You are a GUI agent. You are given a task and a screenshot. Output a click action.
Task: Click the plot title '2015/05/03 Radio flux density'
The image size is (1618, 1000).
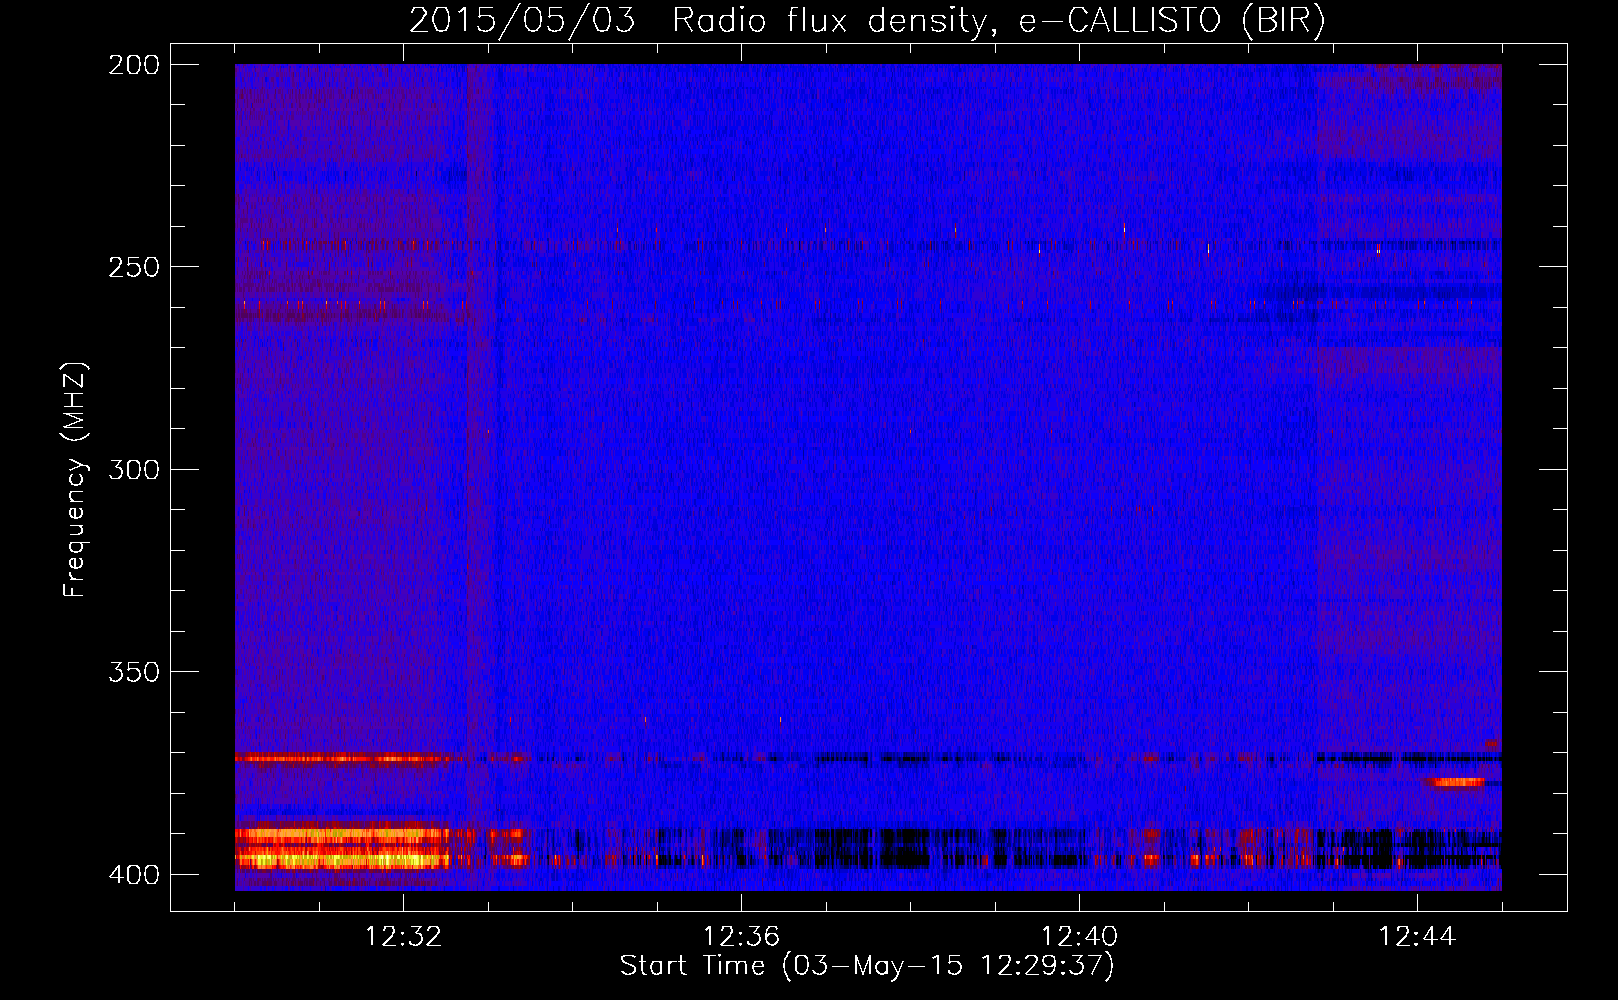(867, 19)
